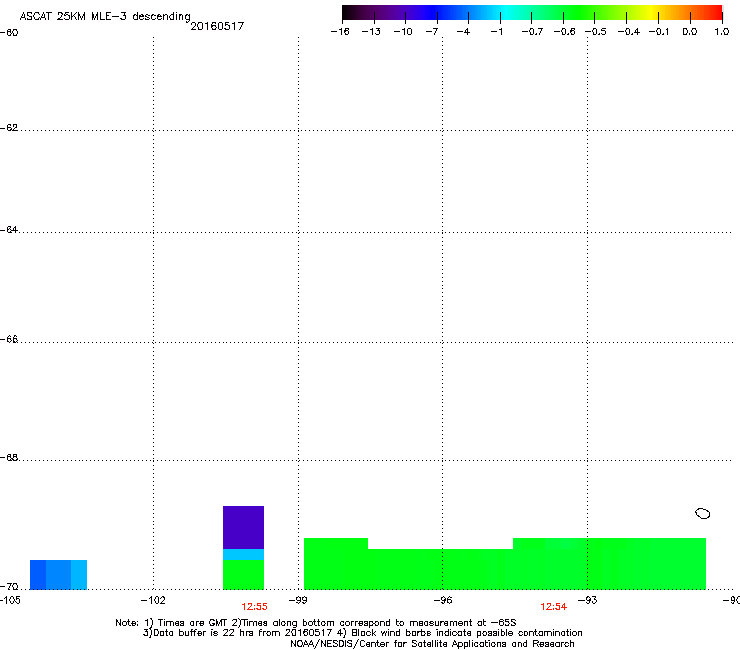Click the 0.0 color bar label
Screen dimensions: 740x650
[x=690, y=32]
